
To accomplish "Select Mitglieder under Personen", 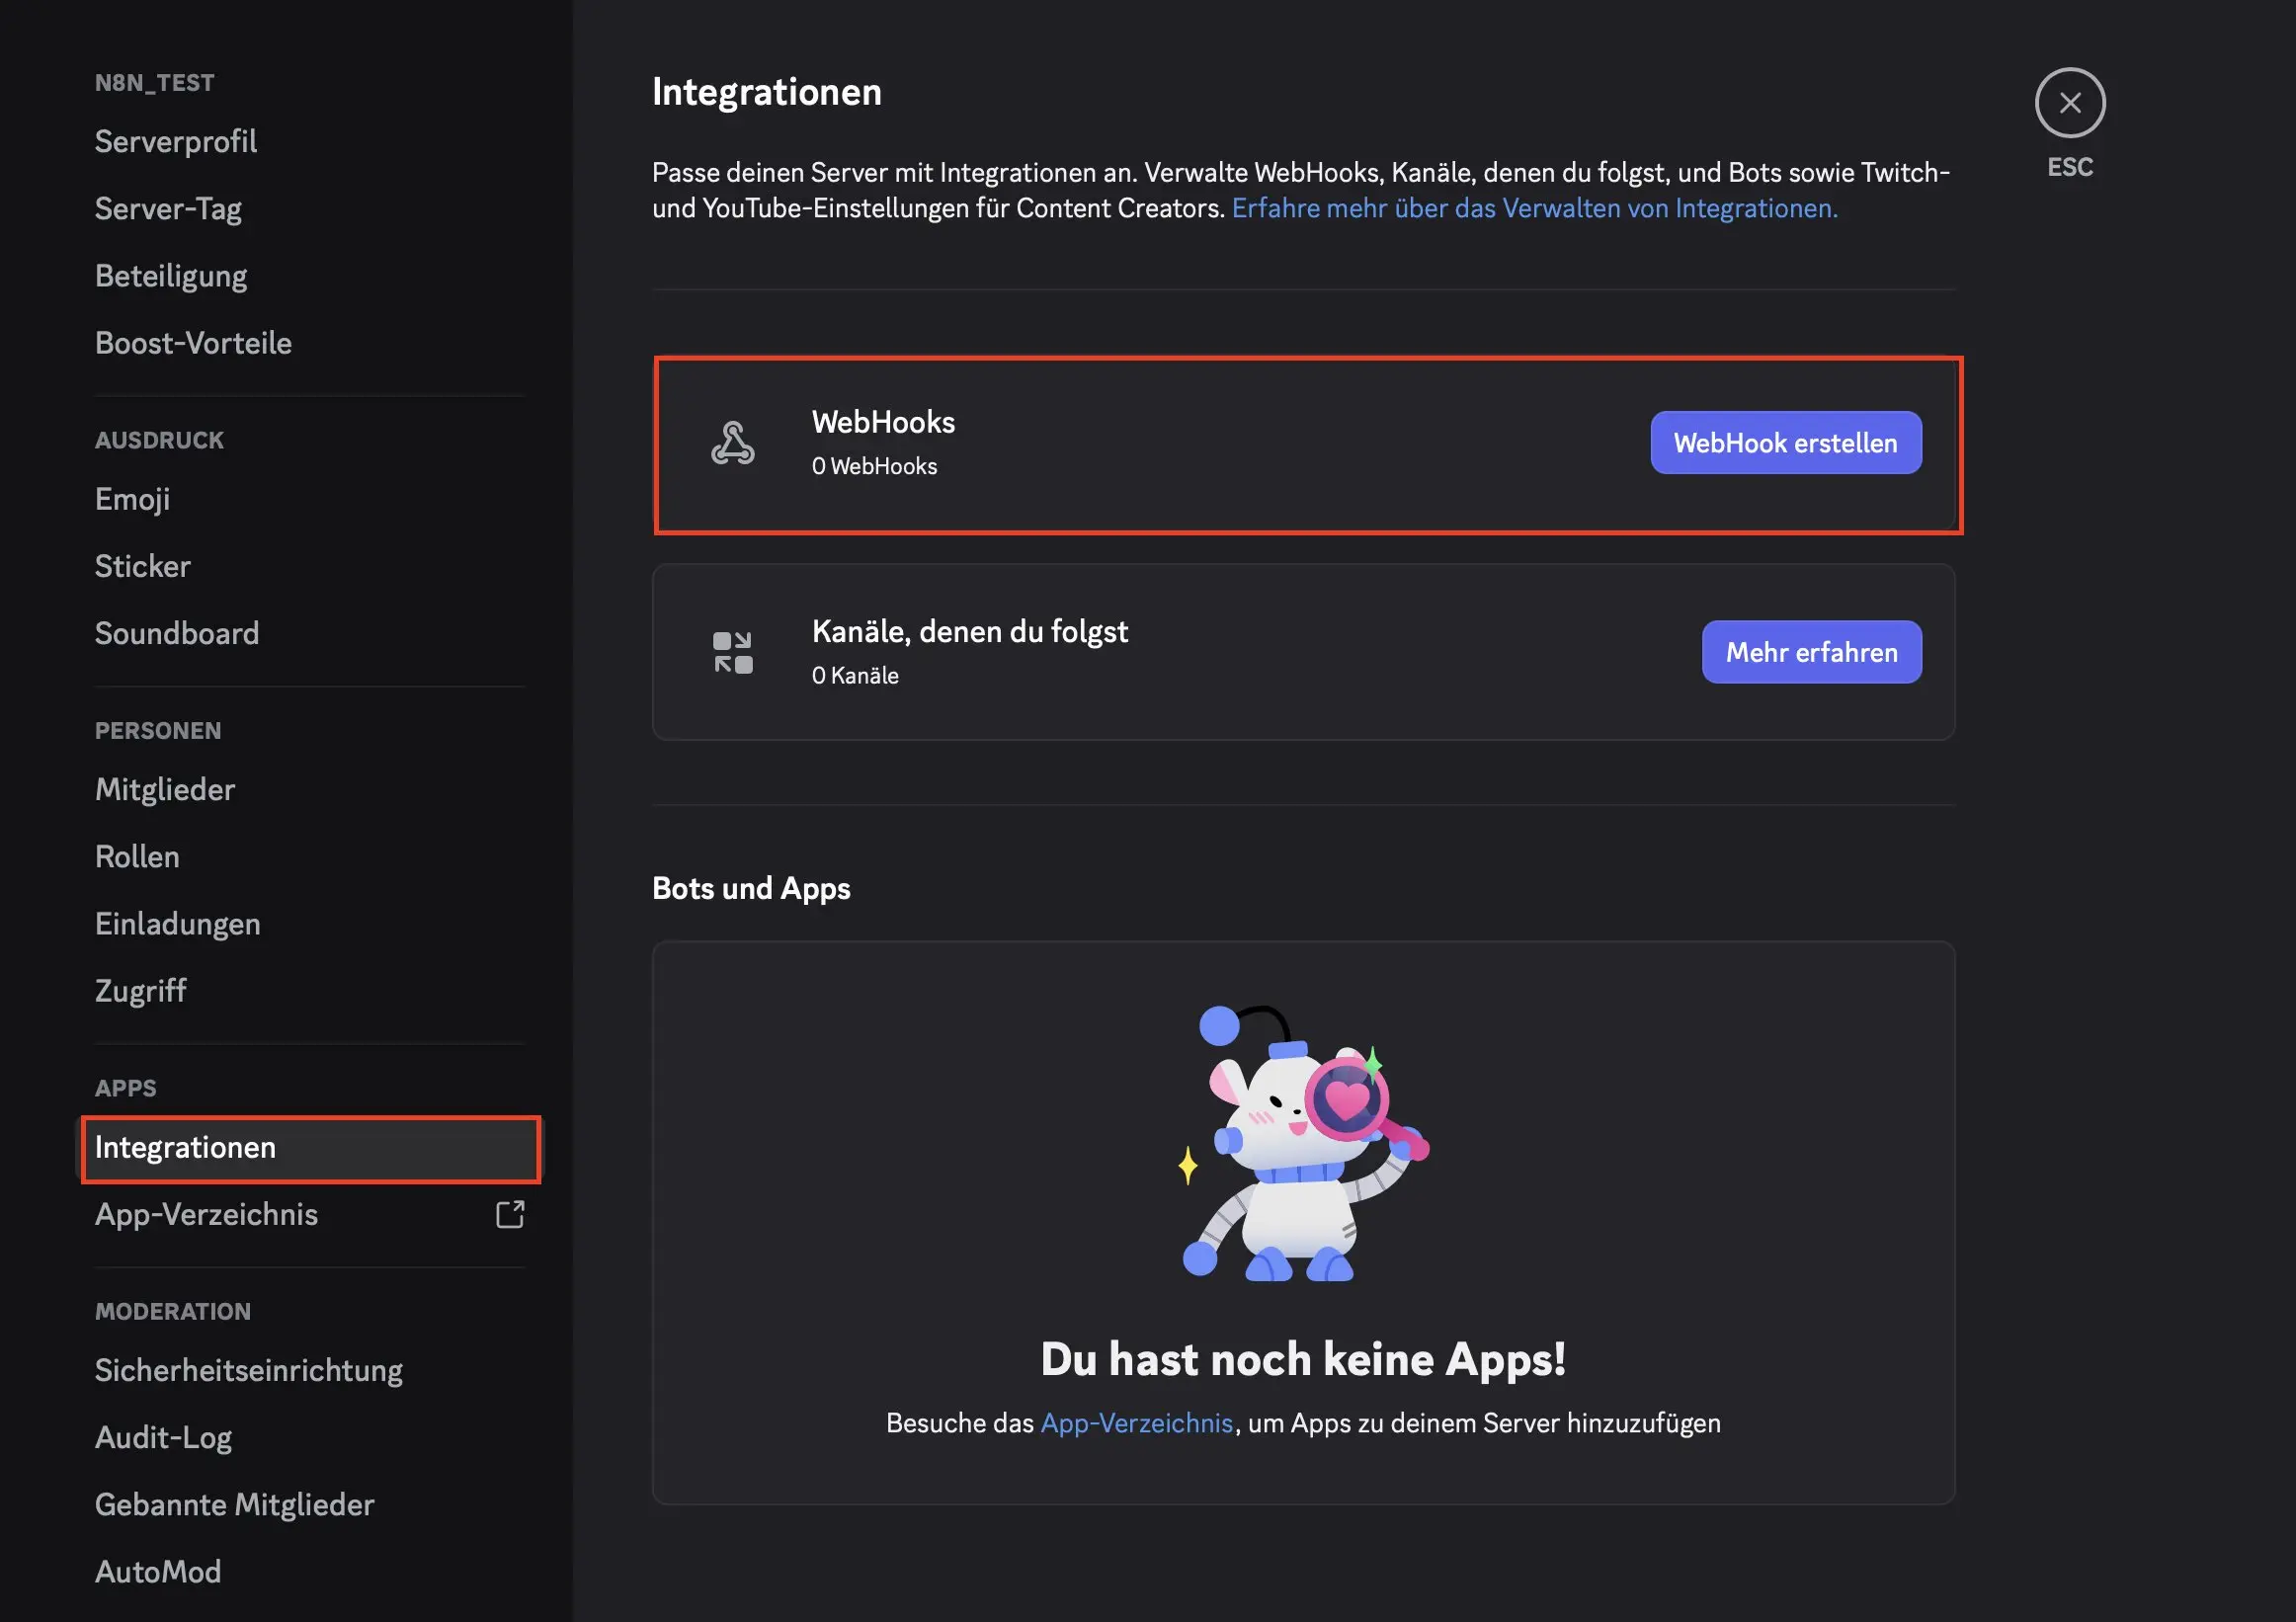I will (164, 789).
